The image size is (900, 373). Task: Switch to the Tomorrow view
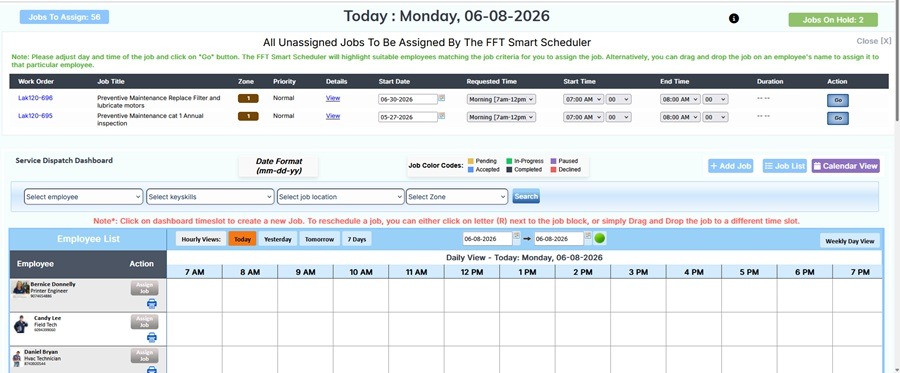tap(319, 239)
